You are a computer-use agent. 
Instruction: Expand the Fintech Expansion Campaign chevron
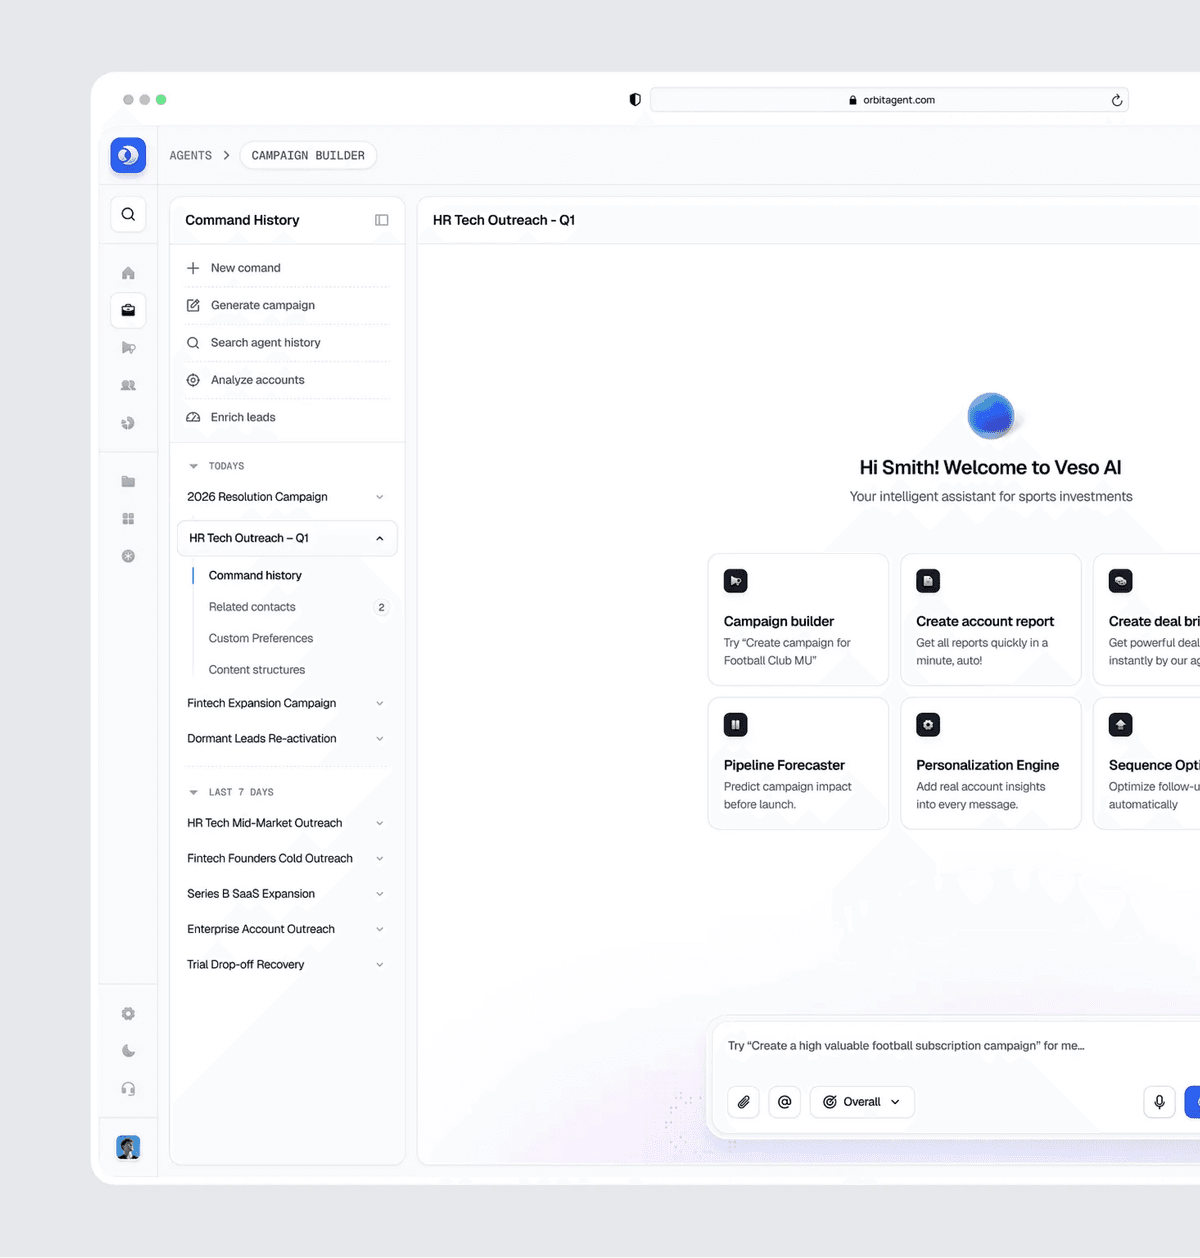coord(380,704)
